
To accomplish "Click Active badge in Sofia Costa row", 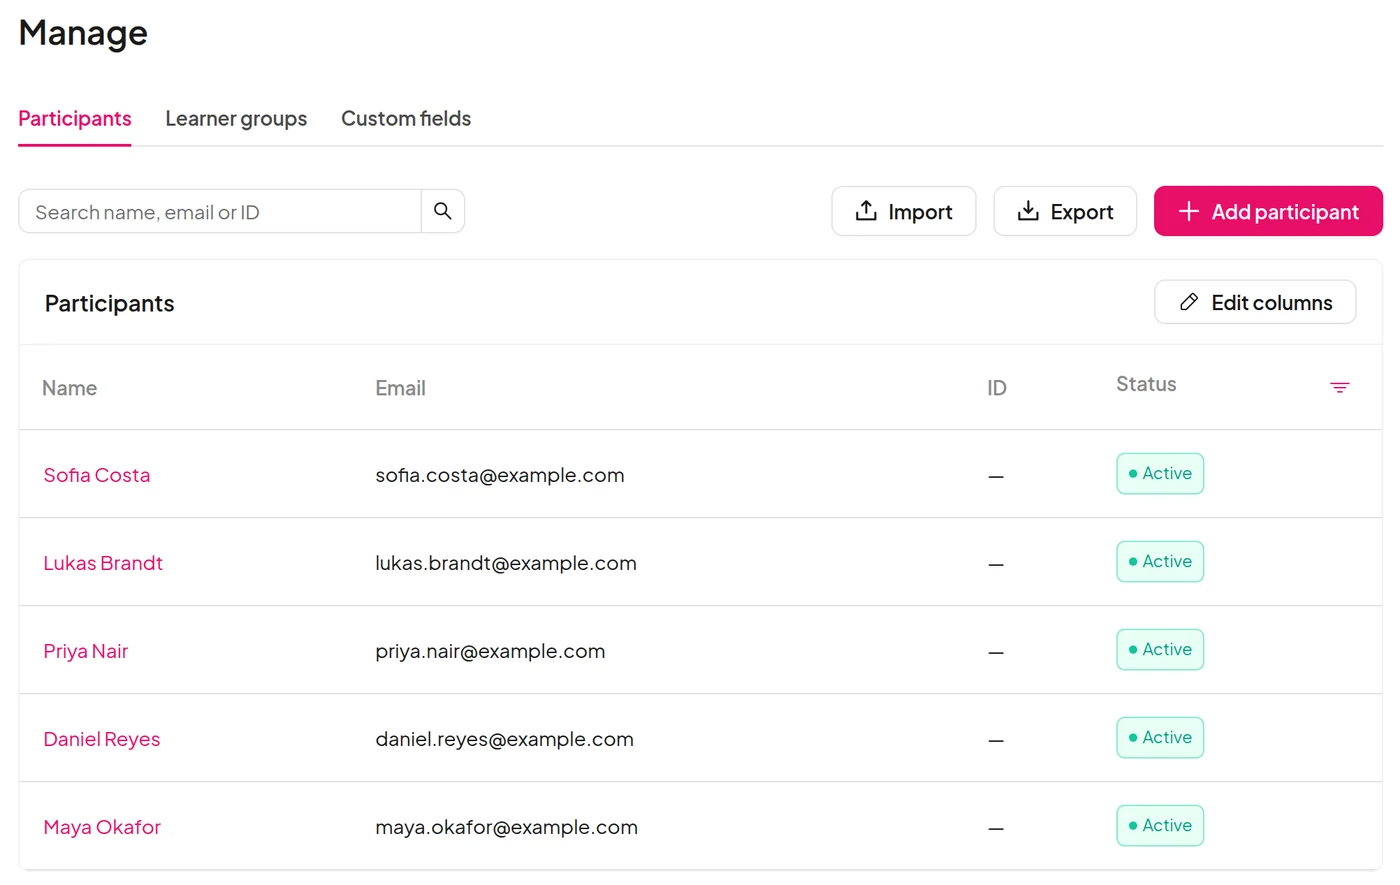I will click(x=1160, y=473).
